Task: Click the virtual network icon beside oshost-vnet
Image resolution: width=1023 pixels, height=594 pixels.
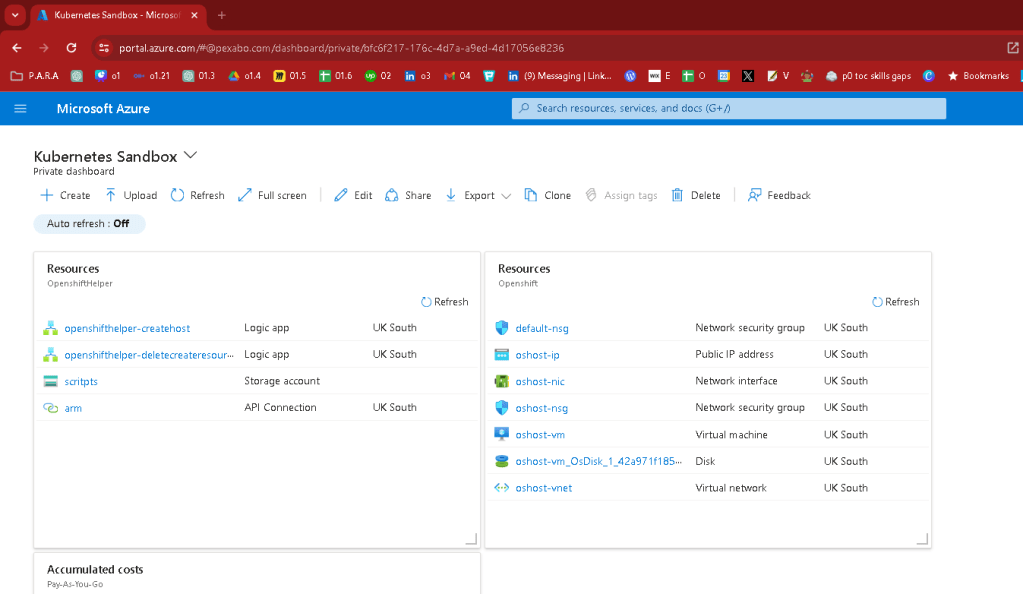Action: pyautogui.click(x=502, y=488)
